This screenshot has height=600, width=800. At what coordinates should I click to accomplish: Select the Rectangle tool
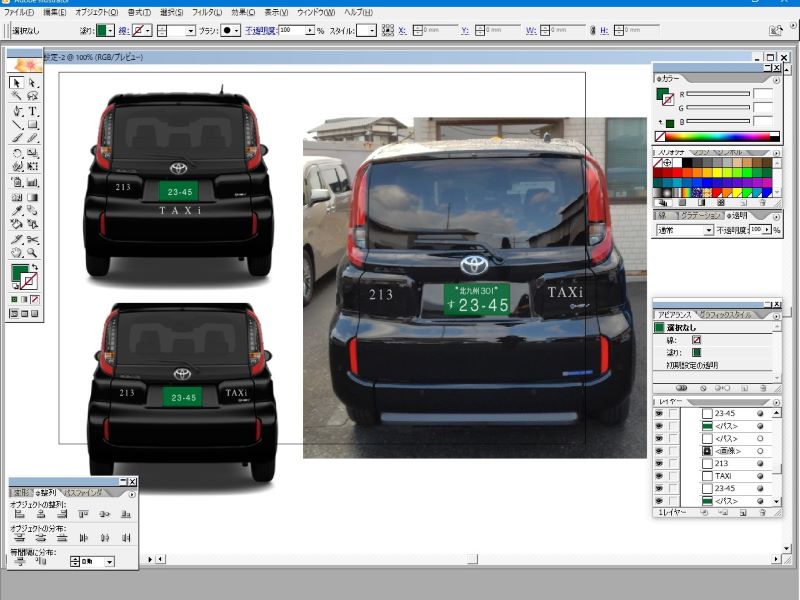[x=32, y=124]
